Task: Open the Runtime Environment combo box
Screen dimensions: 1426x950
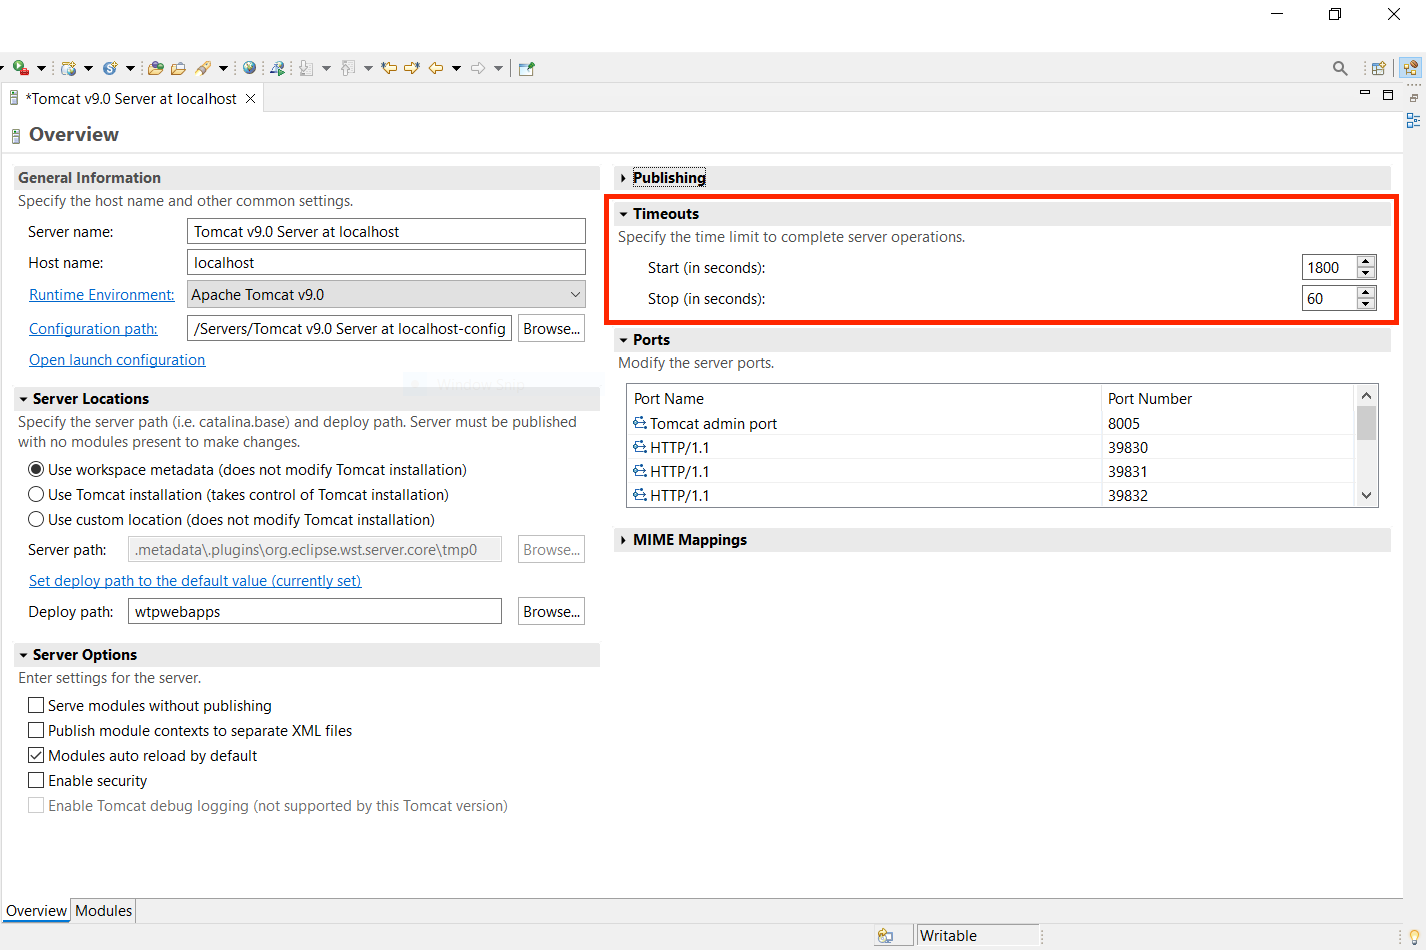Action: pyautogui.click(x=386, y=294)
